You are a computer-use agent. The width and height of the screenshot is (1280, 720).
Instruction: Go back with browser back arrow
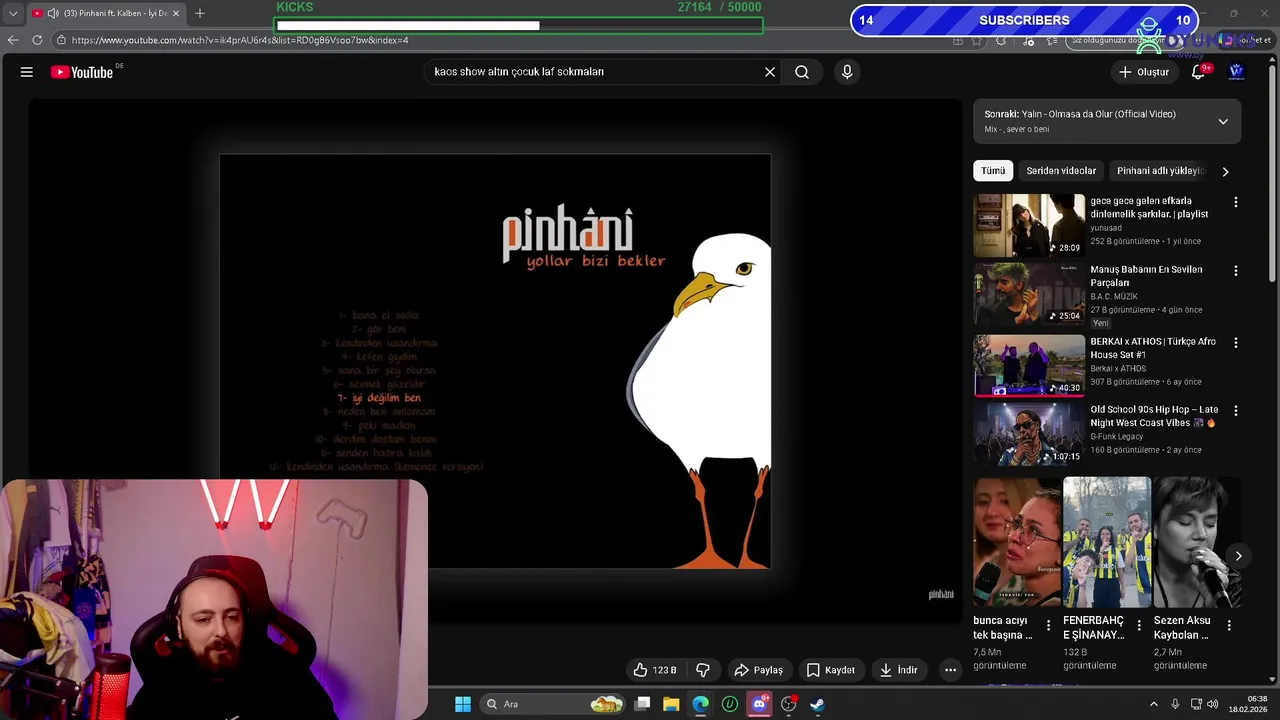point(12,40)
